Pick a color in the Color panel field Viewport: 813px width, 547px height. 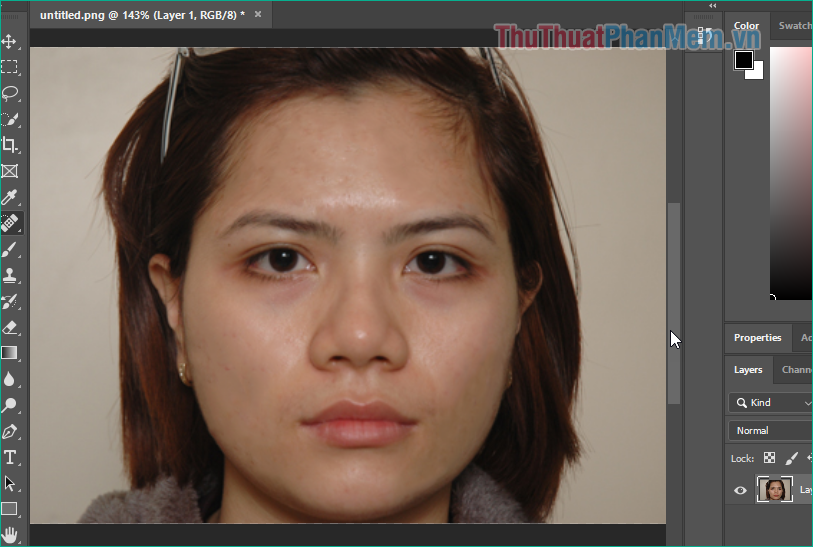[x=791, y=173]
